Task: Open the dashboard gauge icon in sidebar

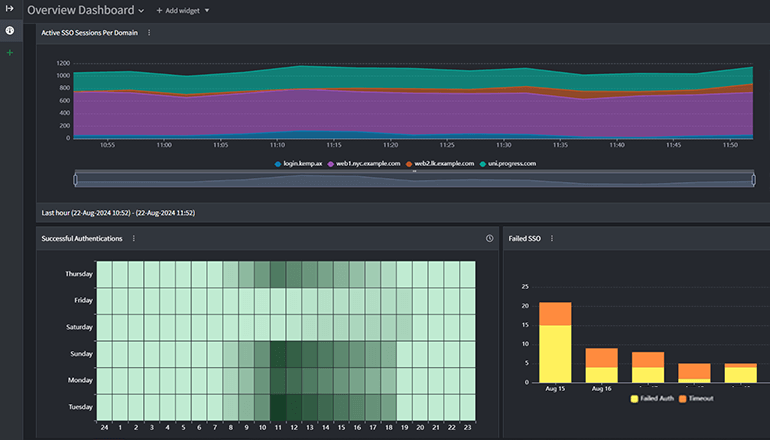Action: point(10,31)
